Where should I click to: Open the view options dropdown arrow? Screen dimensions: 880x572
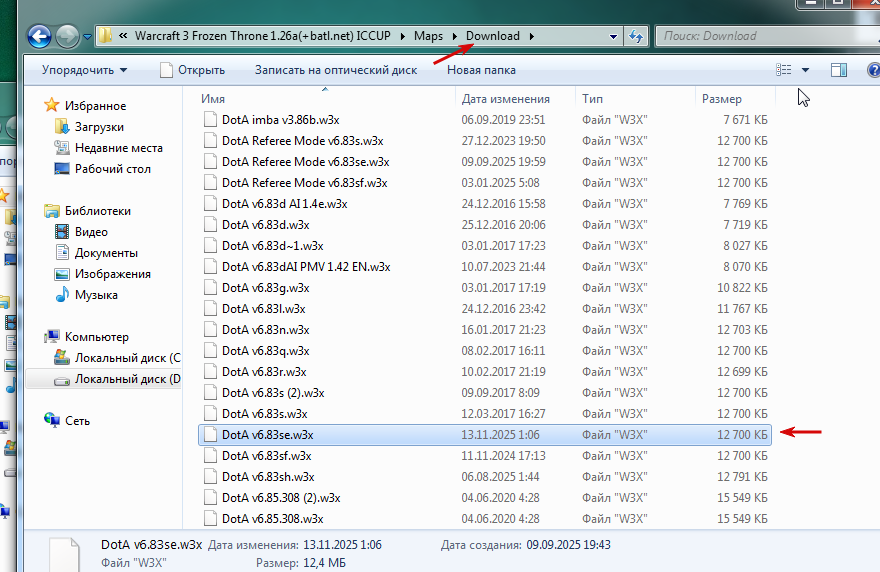click(x=805, y=70)
